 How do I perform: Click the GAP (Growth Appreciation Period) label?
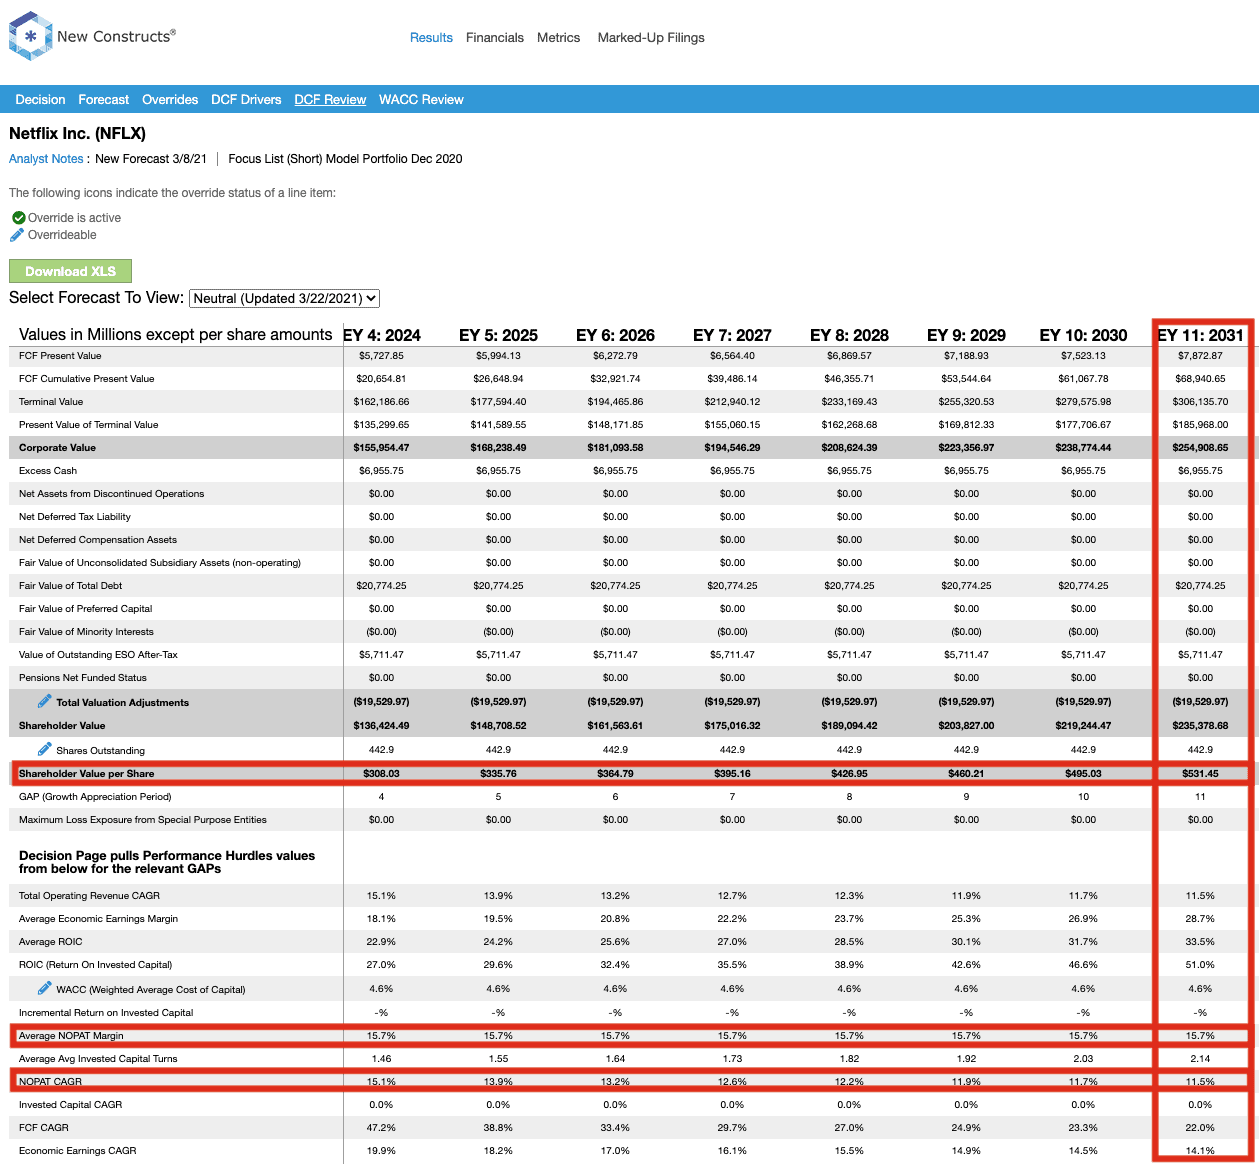pos(95,797)
